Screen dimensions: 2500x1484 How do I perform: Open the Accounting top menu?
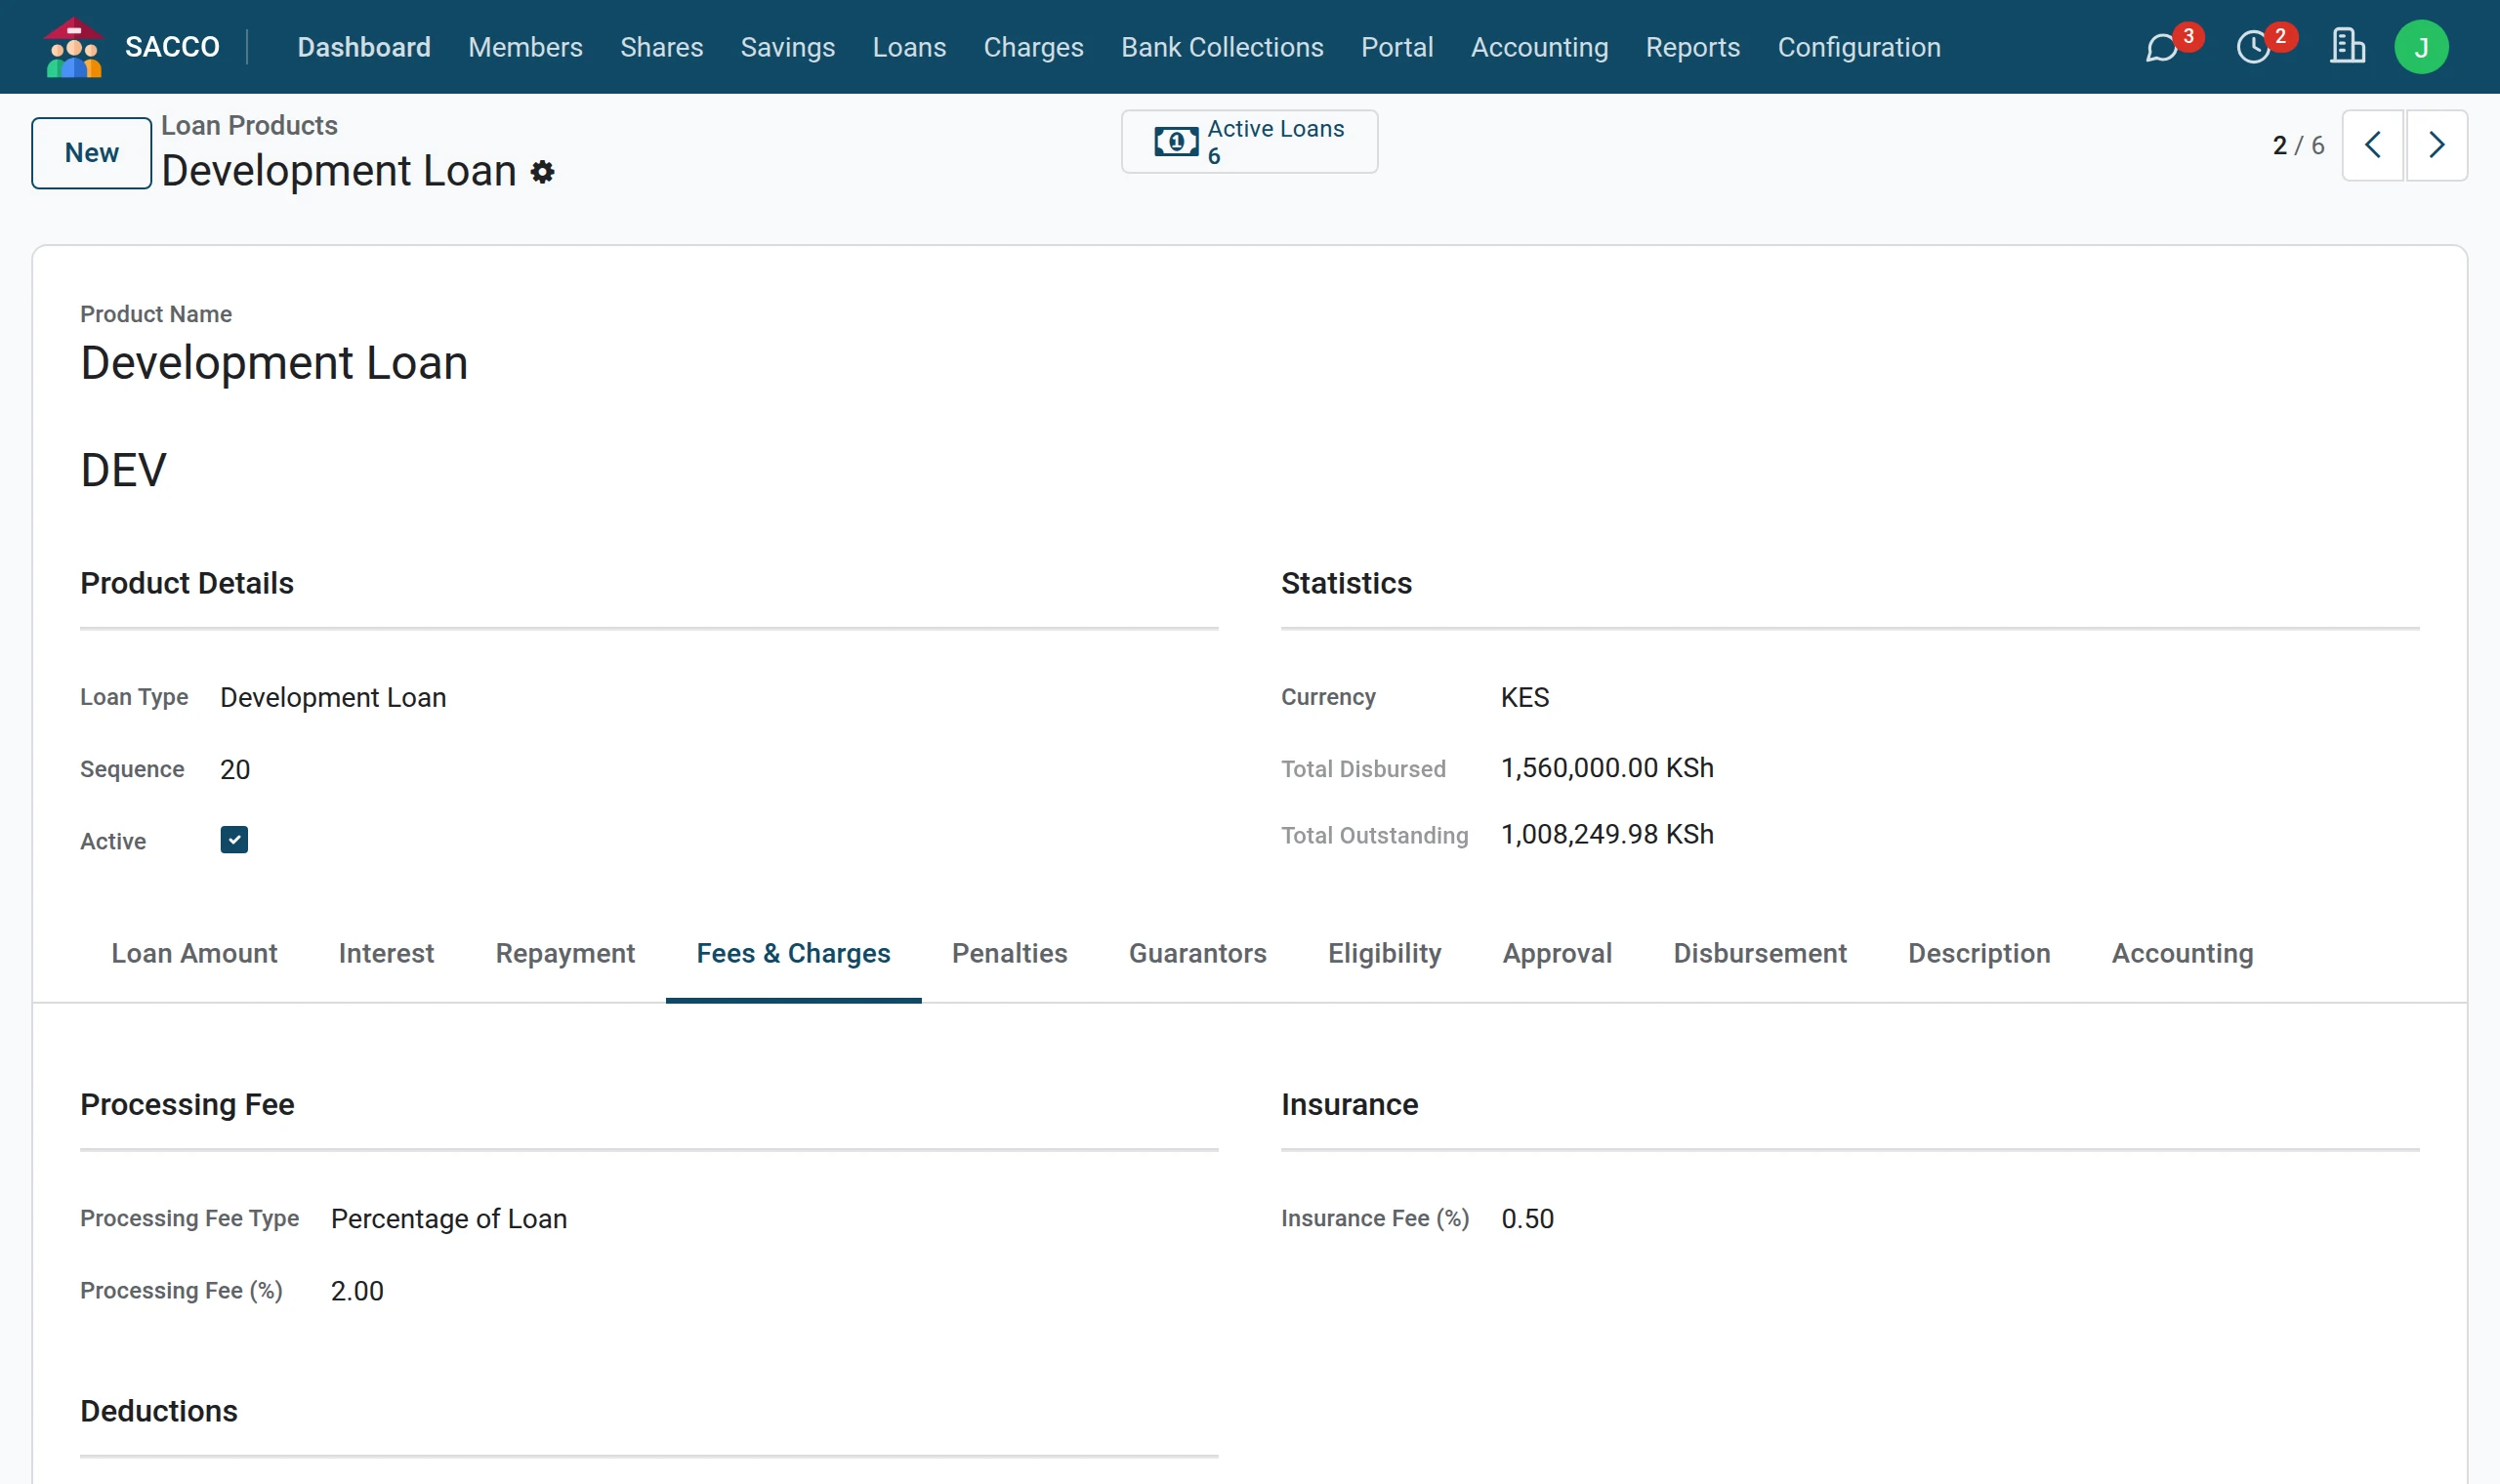coord(1539,47)
